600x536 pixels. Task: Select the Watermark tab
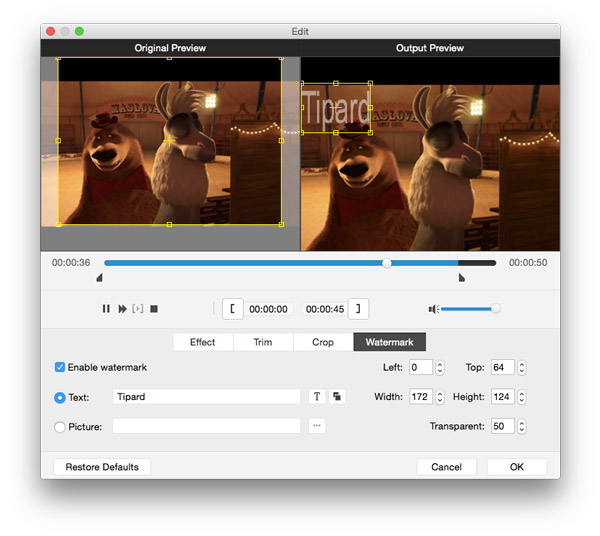(x=390, y=342)
